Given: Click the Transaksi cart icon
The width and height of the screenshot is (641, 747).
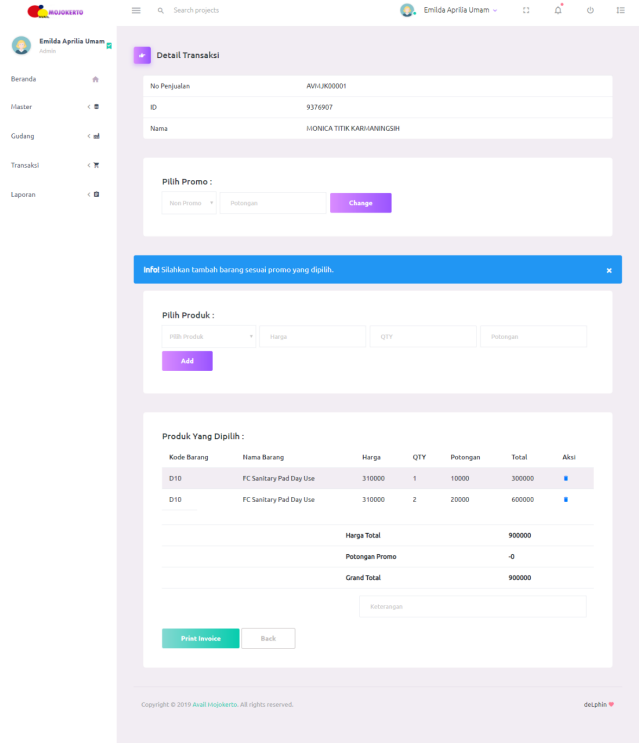Looking at the screenshot, I should pyautogui.click(x=97, y=165).
